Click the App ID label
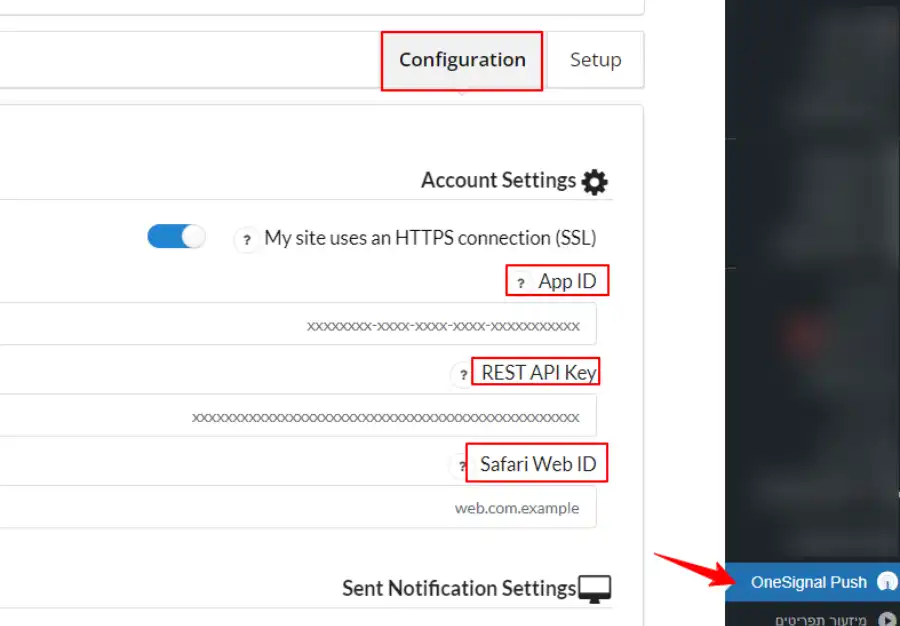 tap(567, 282)
